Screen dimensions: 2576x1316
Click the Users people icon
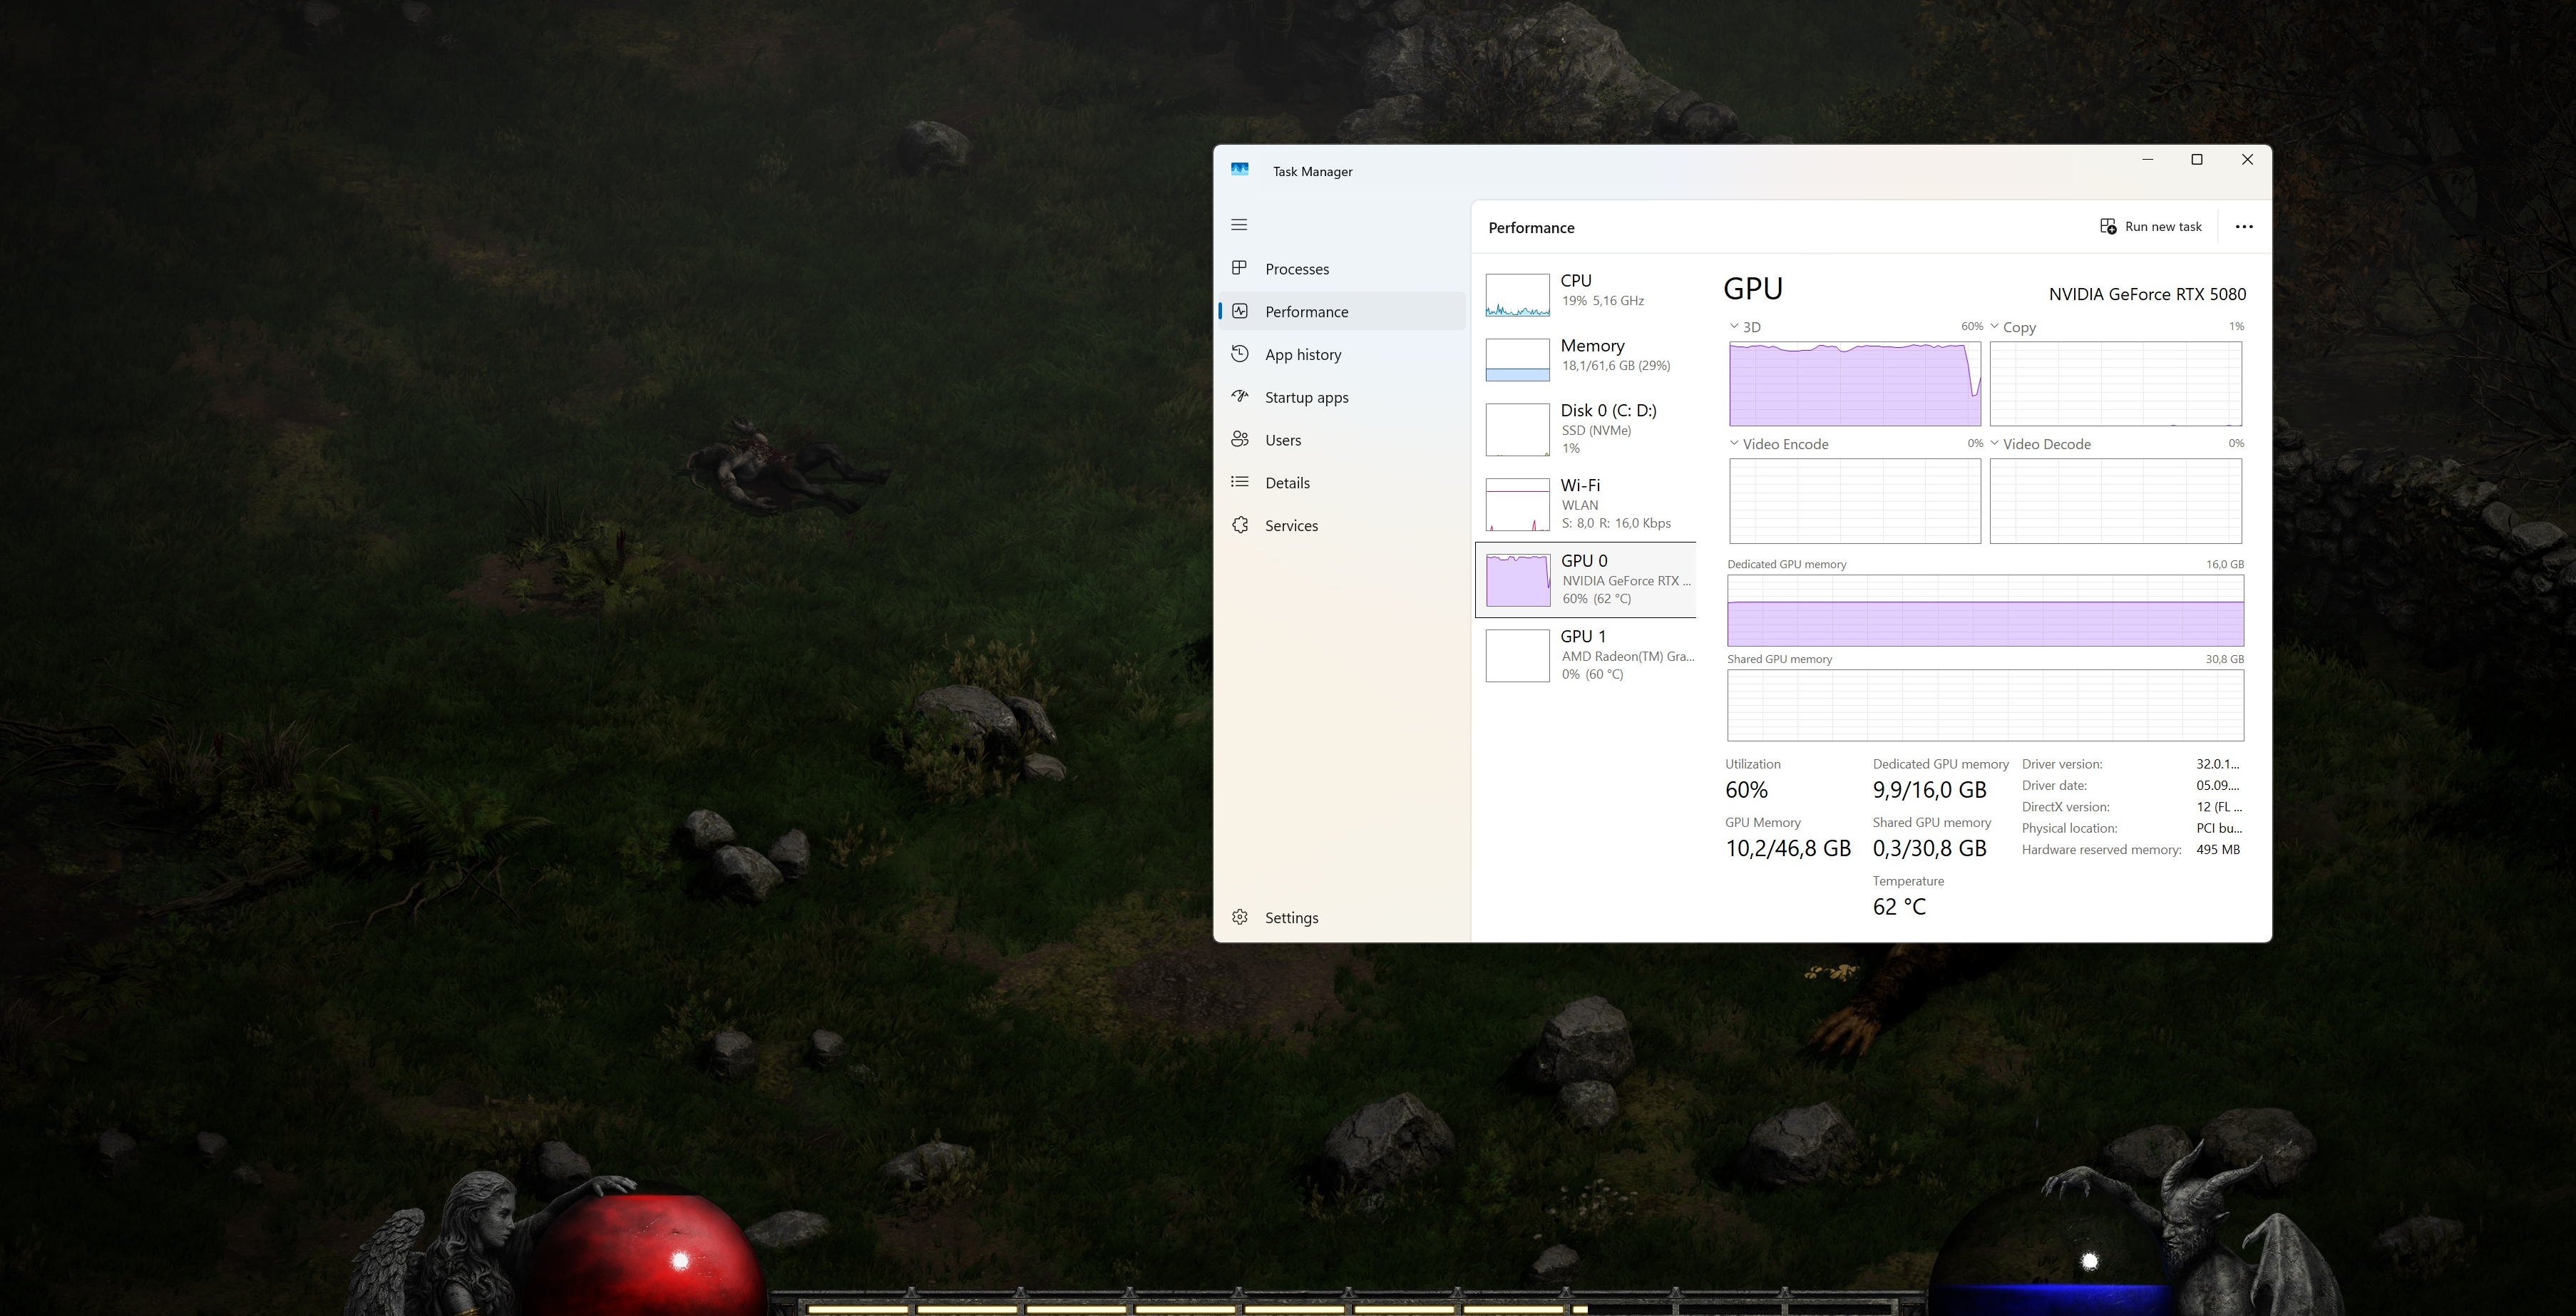coord(1239,439)
